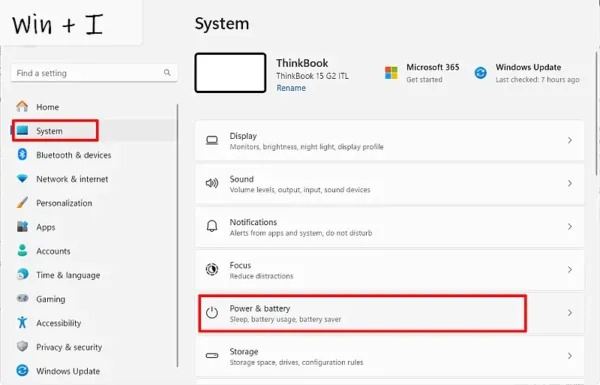Click the Personalization paintbrush icon
Image resolution: width=600 pixels, height=385 pixels.
[x=22, y=202]
